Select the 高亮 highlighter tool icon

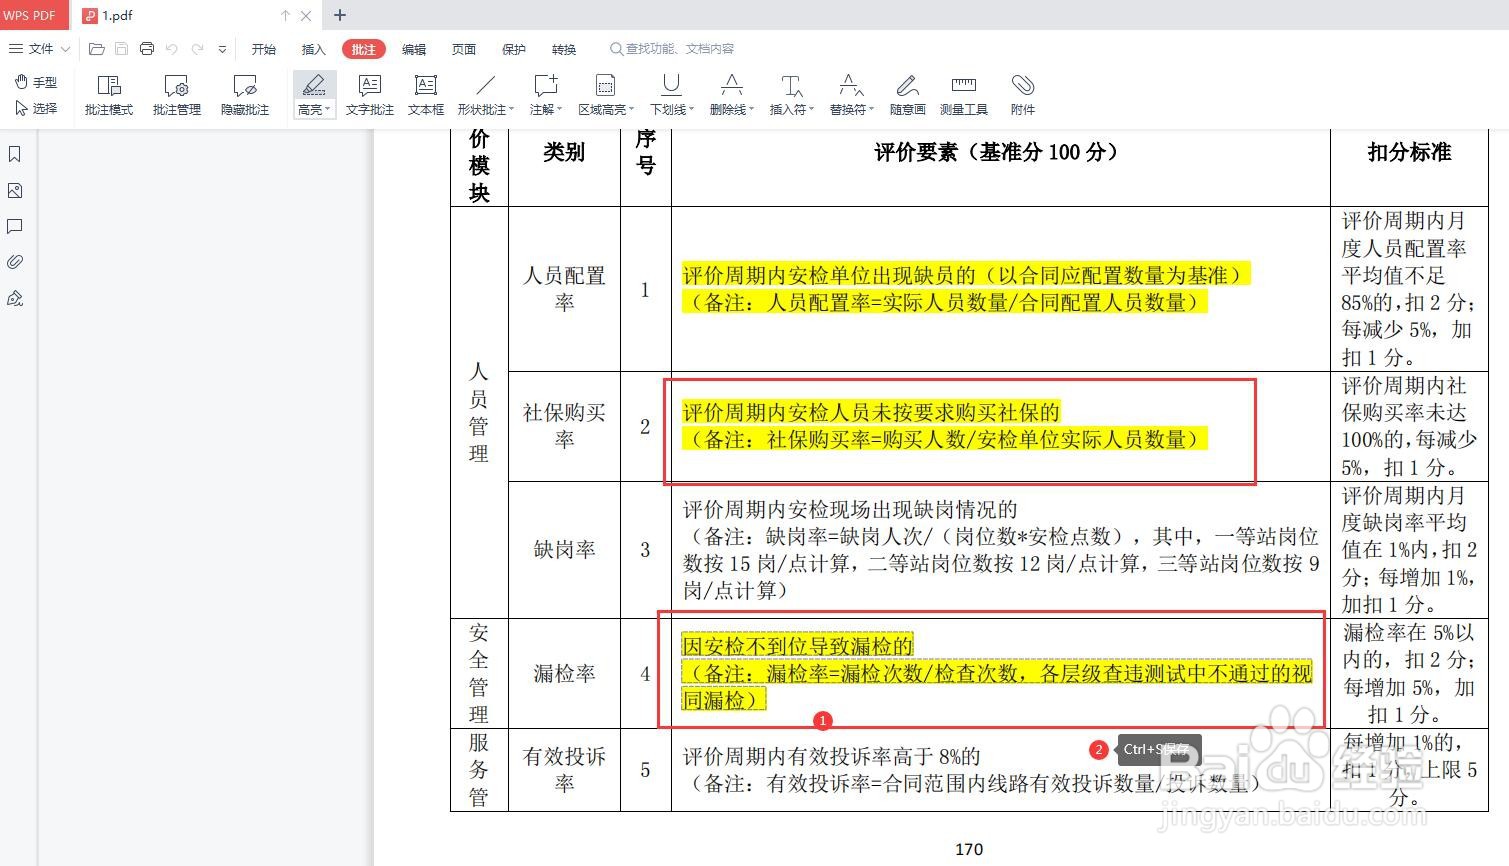click(313, 85)
